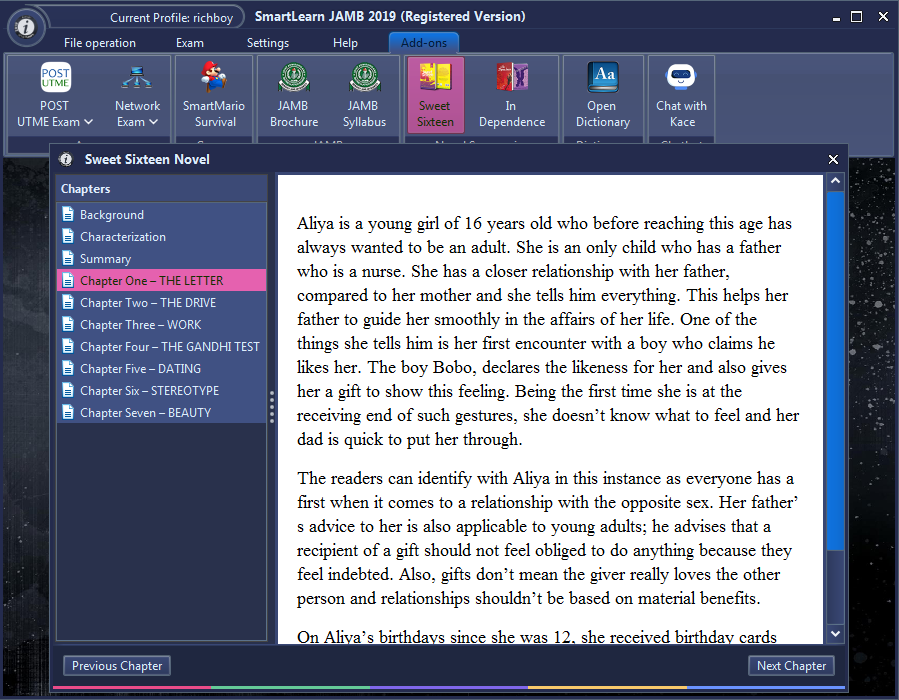This screenshot has width=899, height=700.
Task: Open the Dictionary tool
Action: click(x=603, y=96)
